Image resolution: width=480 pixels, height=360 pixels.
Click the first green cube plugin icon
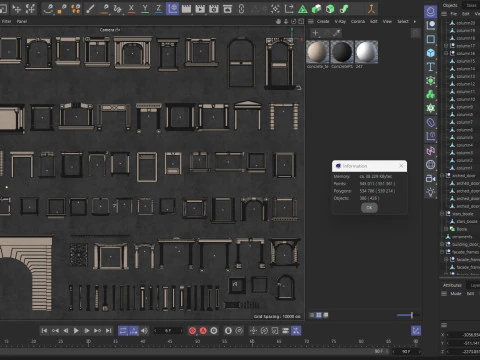[316, 9]
